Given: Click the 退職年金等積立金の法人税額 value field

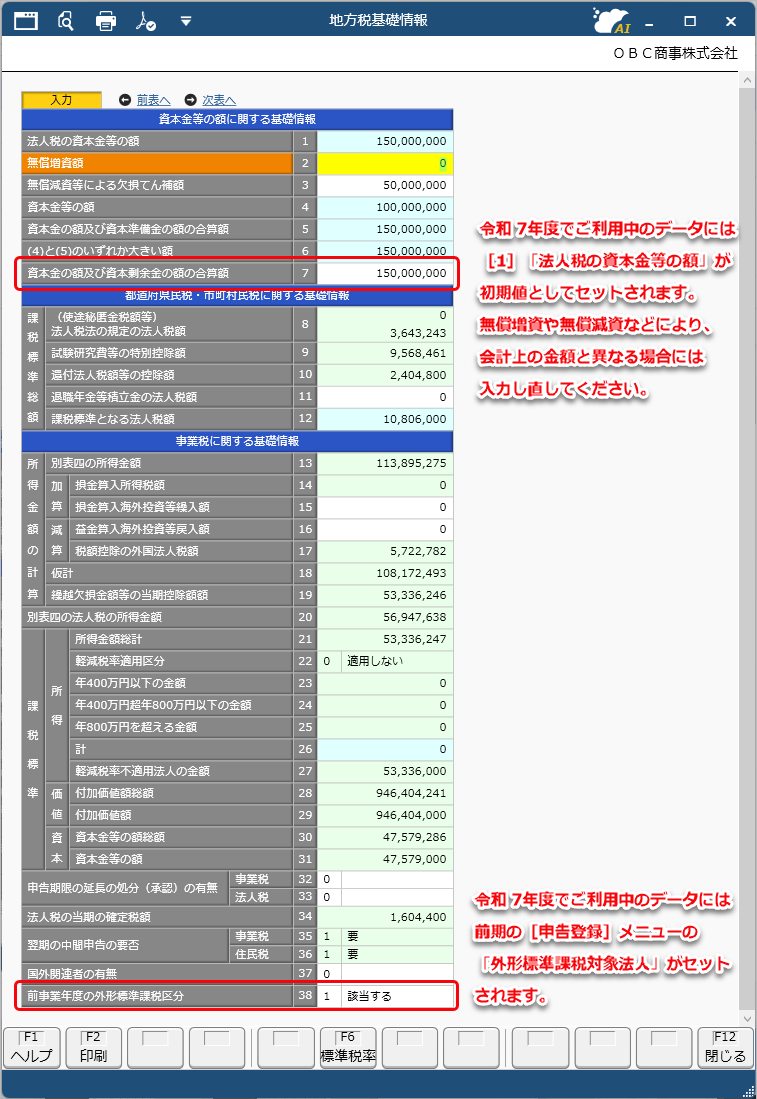Looking at the screenshot, I should [385, 397].
